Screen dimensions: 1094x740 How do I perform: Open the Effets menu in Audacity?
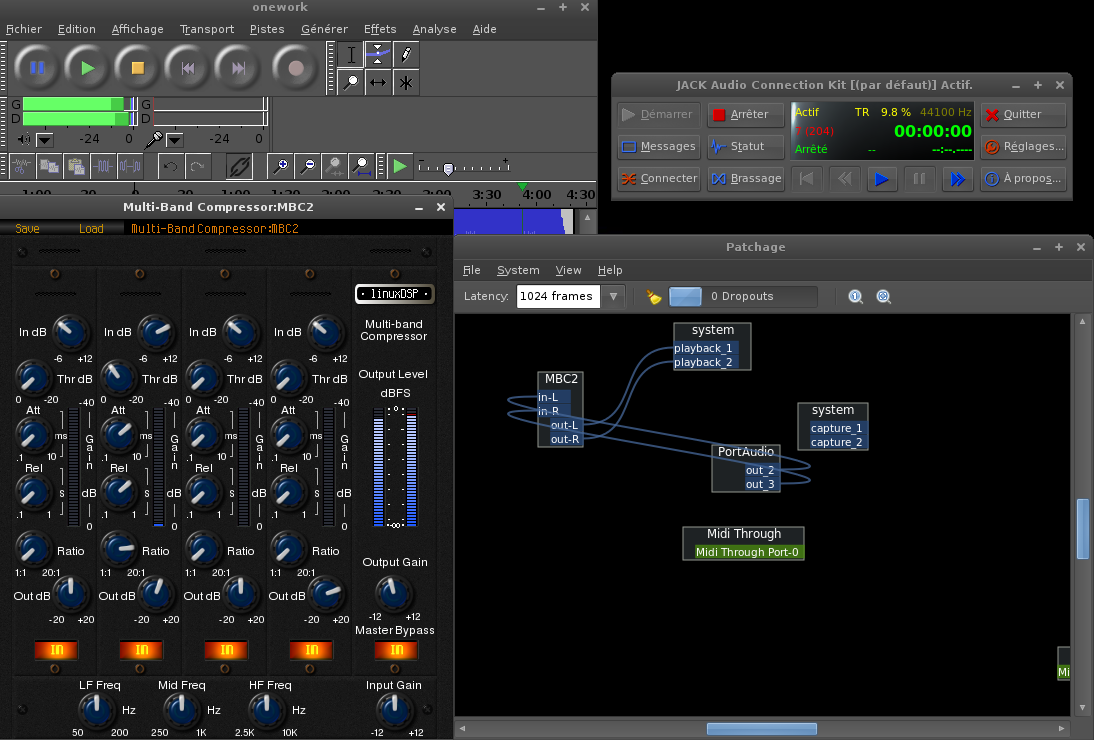click(x=379, y=29)
